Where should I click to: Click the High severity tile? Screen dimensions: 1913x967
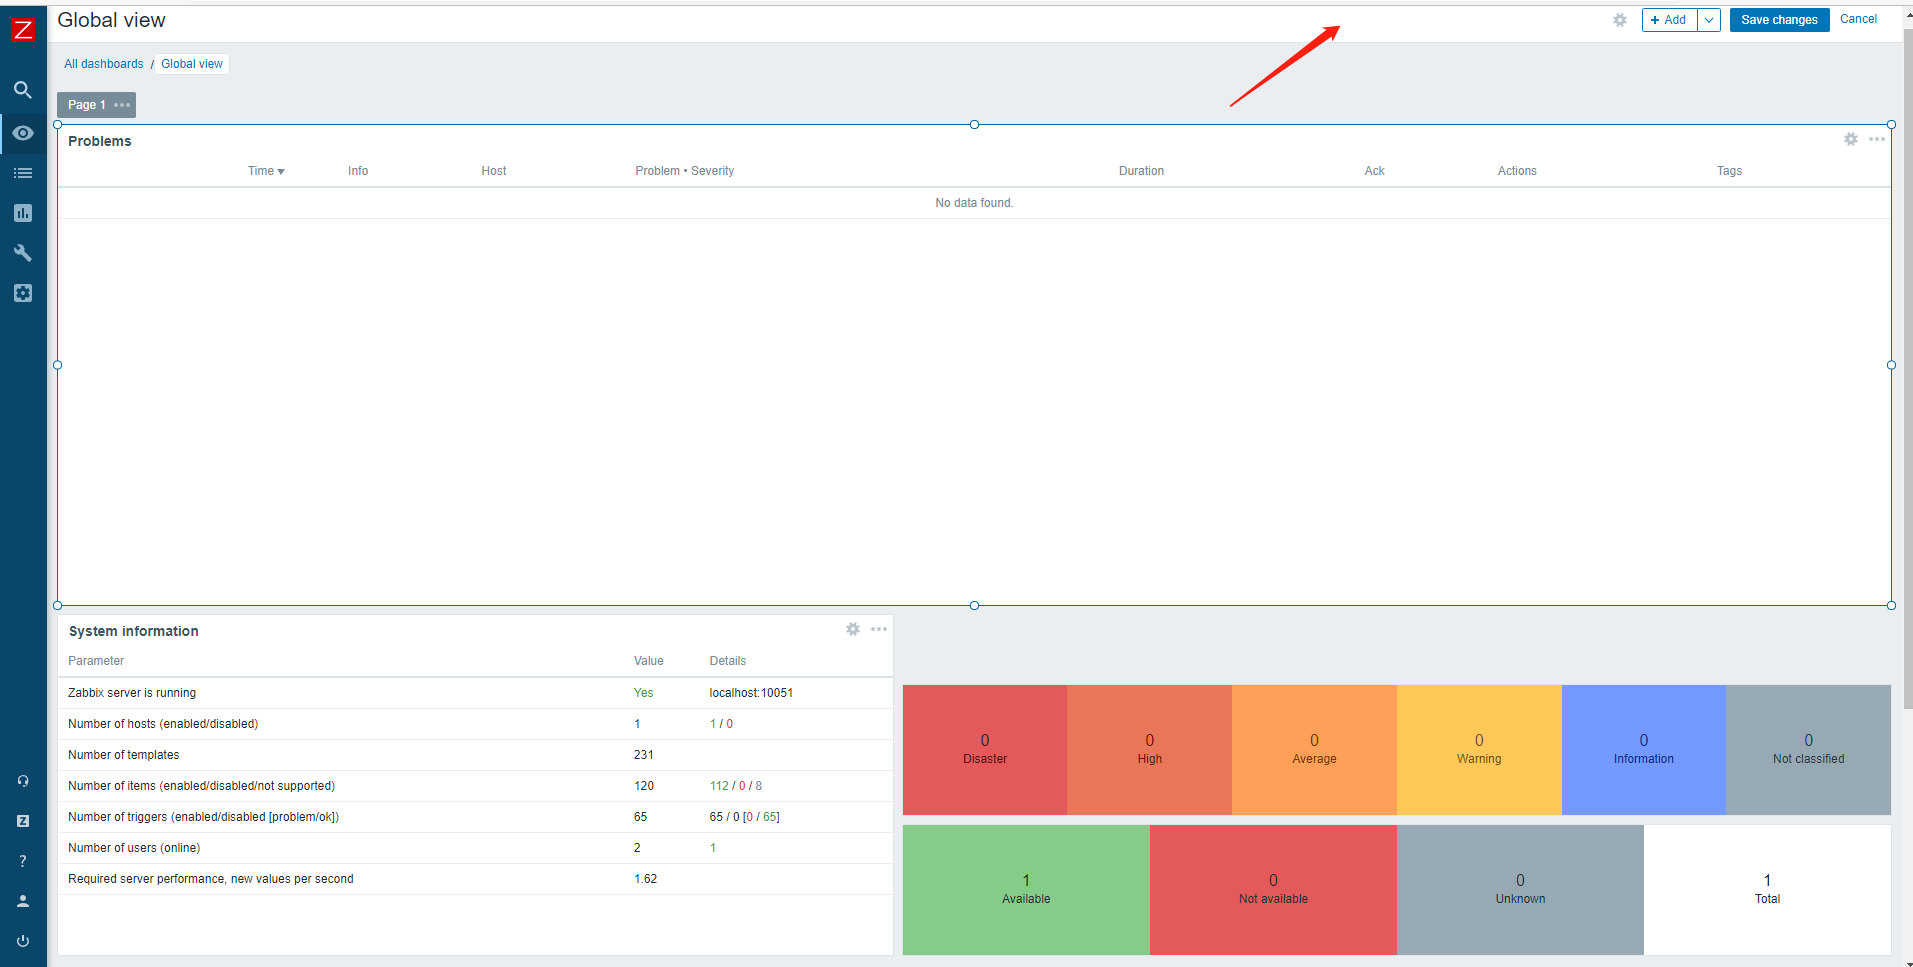coord(1150,749)
